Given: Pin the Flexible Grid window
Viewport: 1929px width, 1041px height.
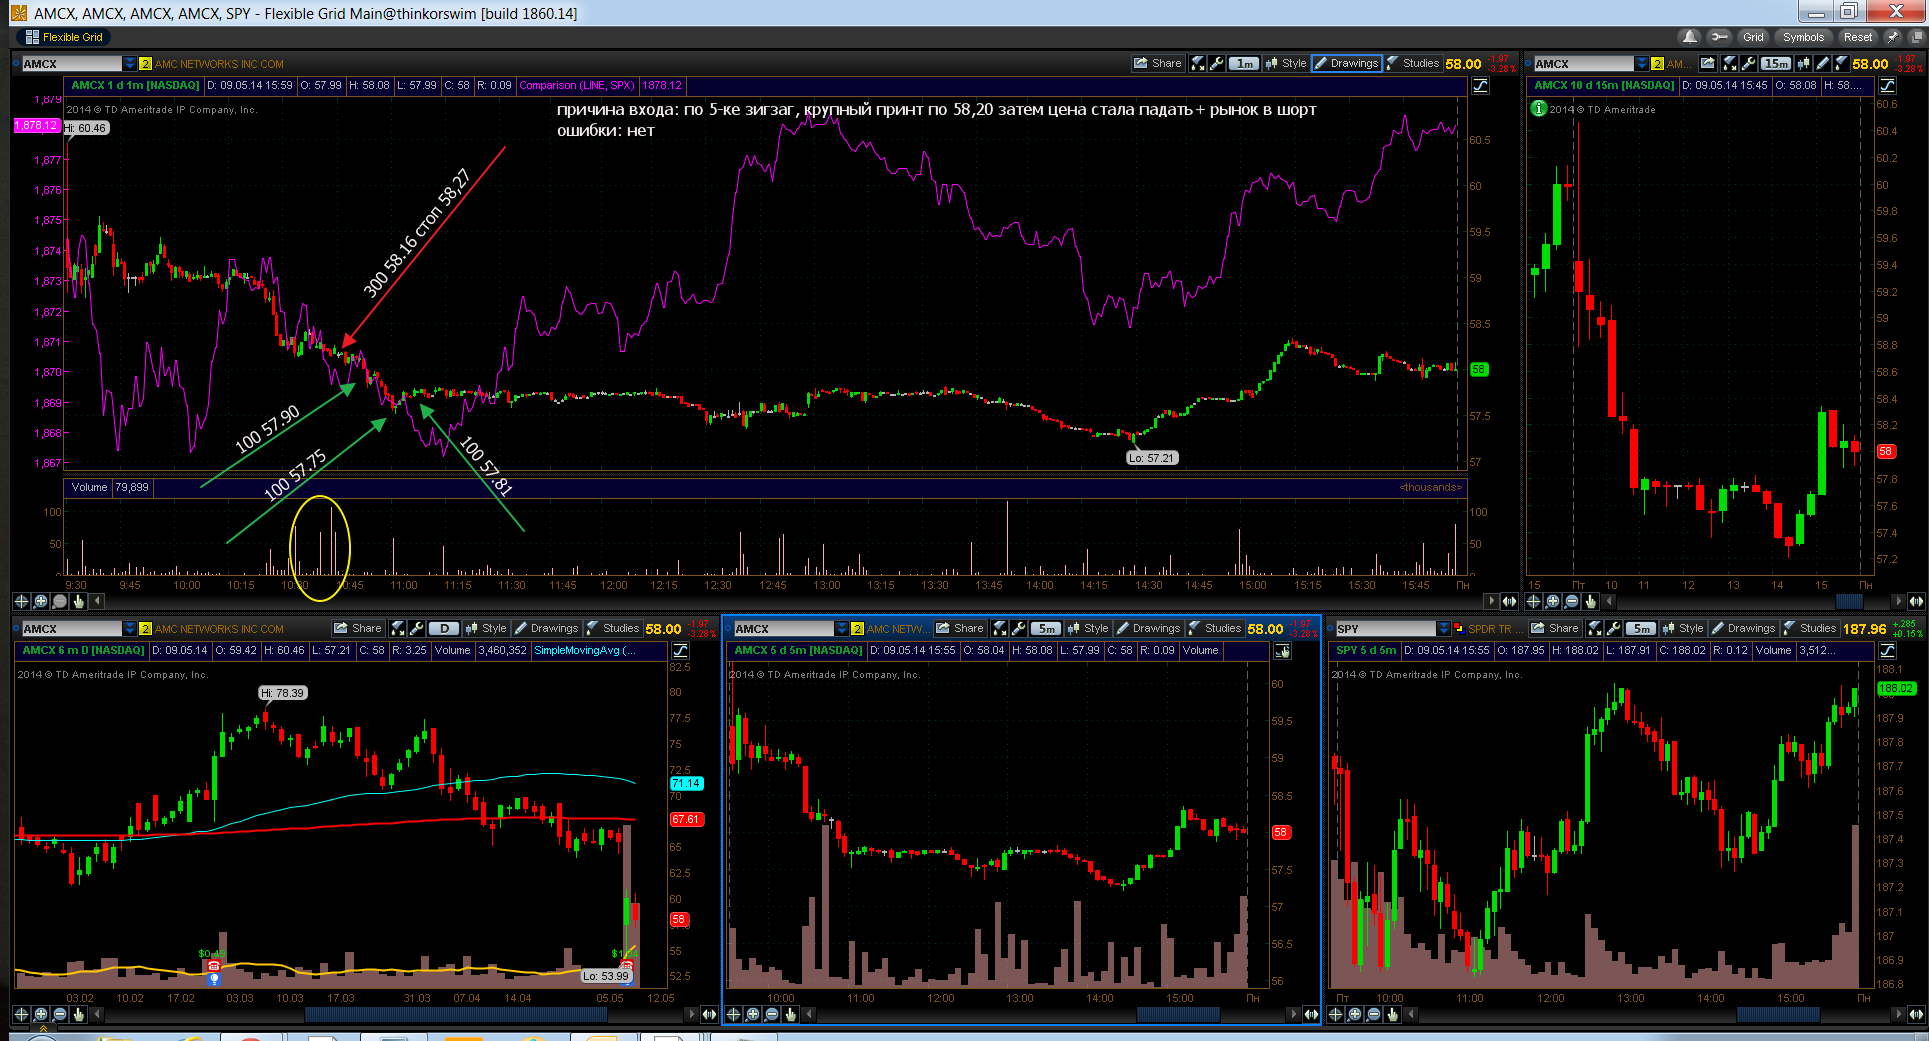Looking at the screenshot, I should coord(1893,37).
